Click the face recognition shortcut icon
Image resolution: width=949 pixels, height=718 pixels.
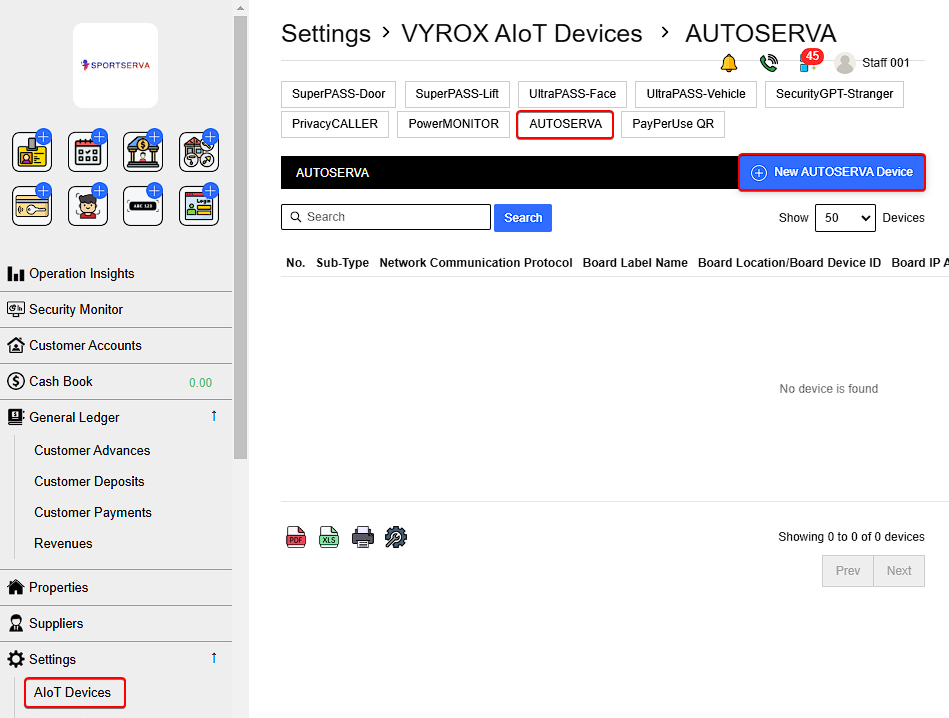pyautogui.click(x=88, y=206)
